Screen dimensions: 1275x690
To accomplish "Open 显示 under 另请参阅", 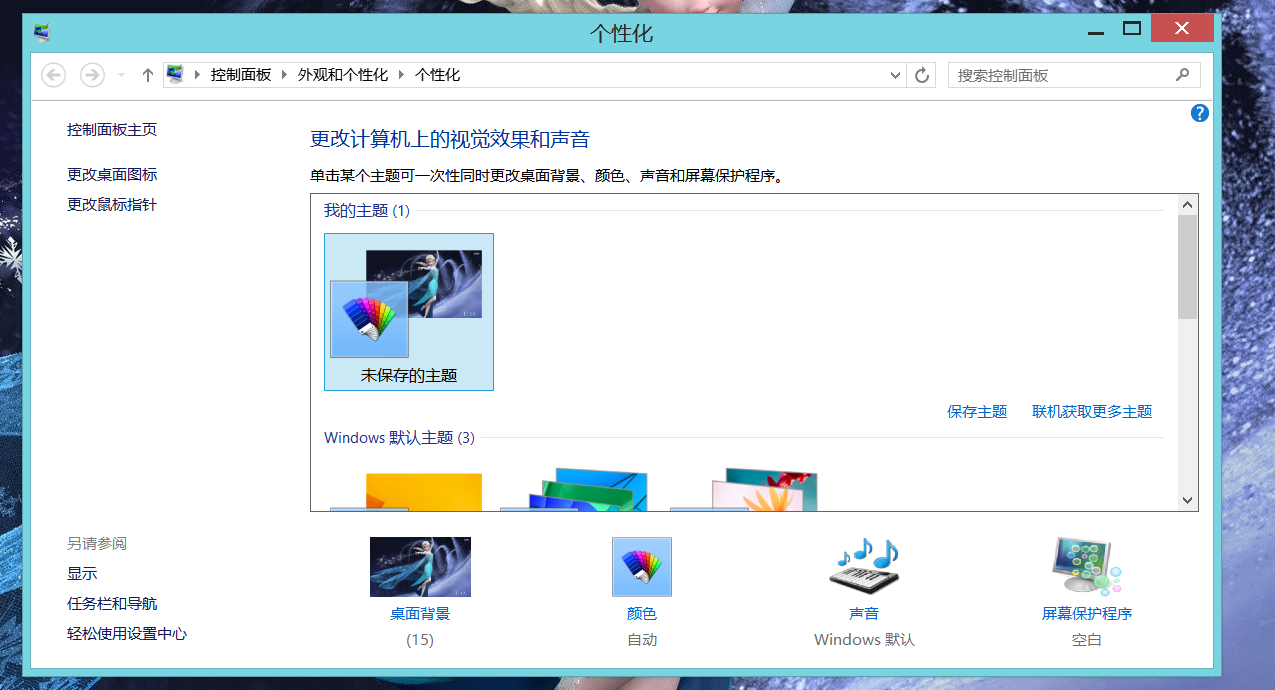I will click(x=82, y=574).
